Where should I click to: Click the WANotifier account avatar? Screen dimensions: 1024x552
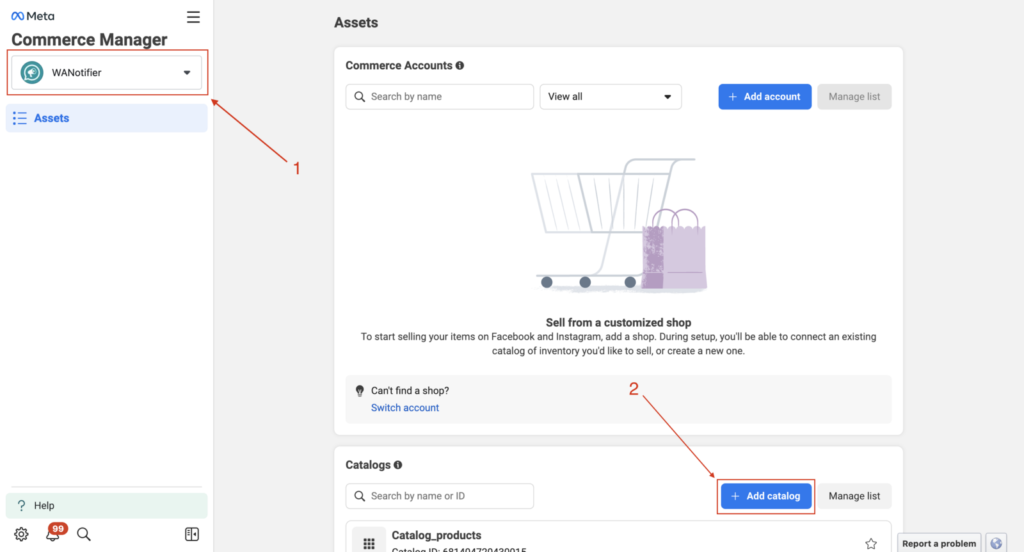click(32, 73)
